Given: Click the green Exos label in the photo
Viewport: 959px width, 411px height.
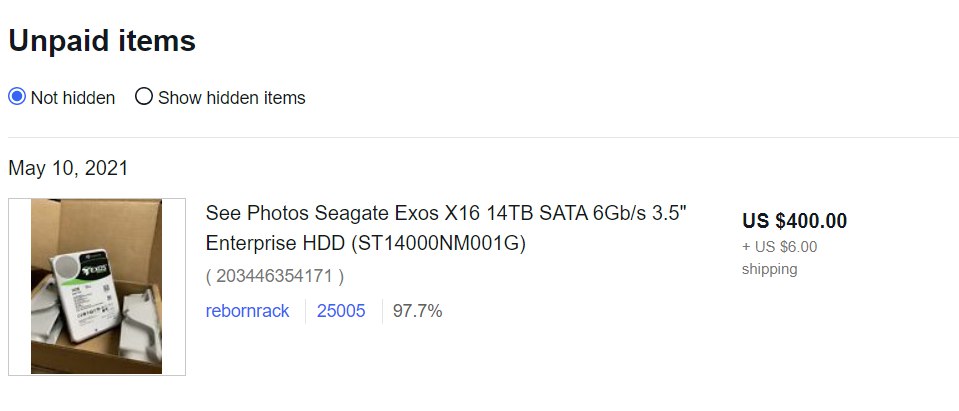Looking at the screenshot, I should pyautogui.click(x=95, y=269).
